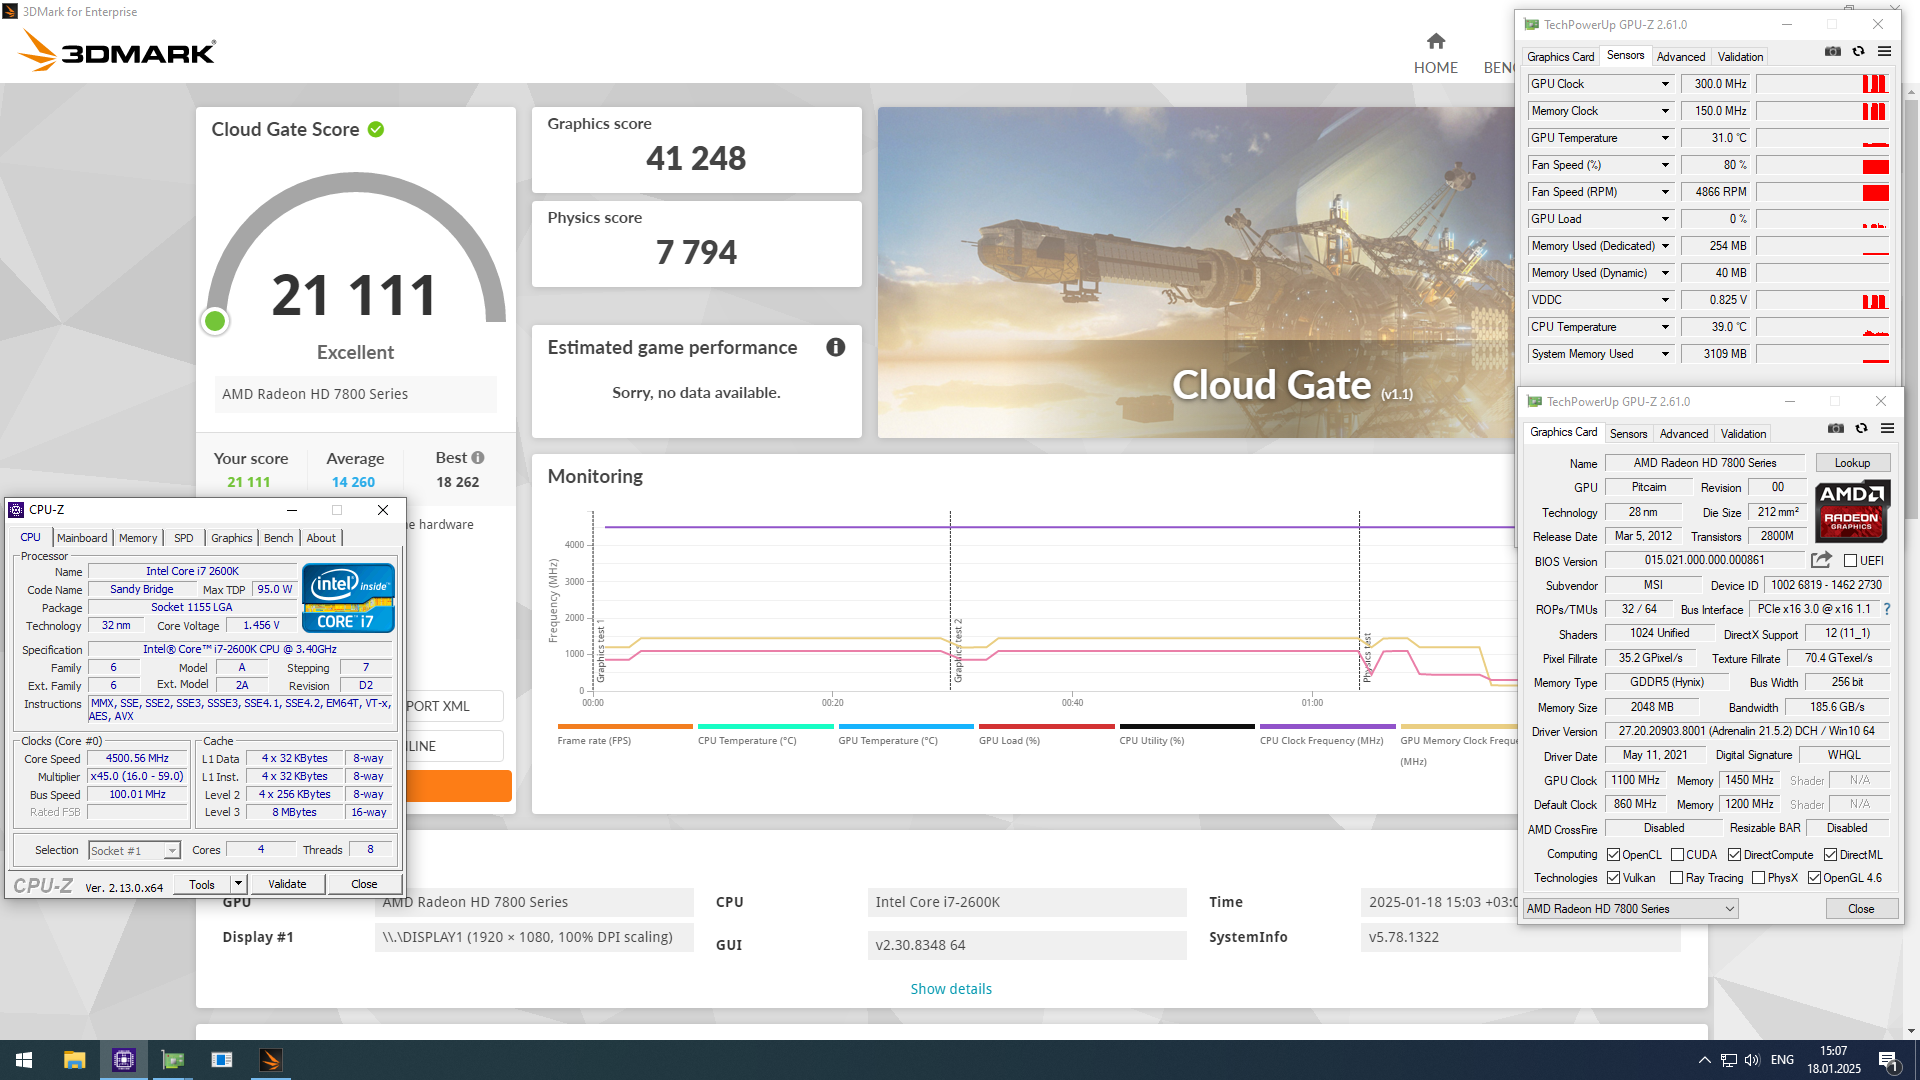Click the Frame rate (FPS) orange legend swatch

click(x=625, y=727)
